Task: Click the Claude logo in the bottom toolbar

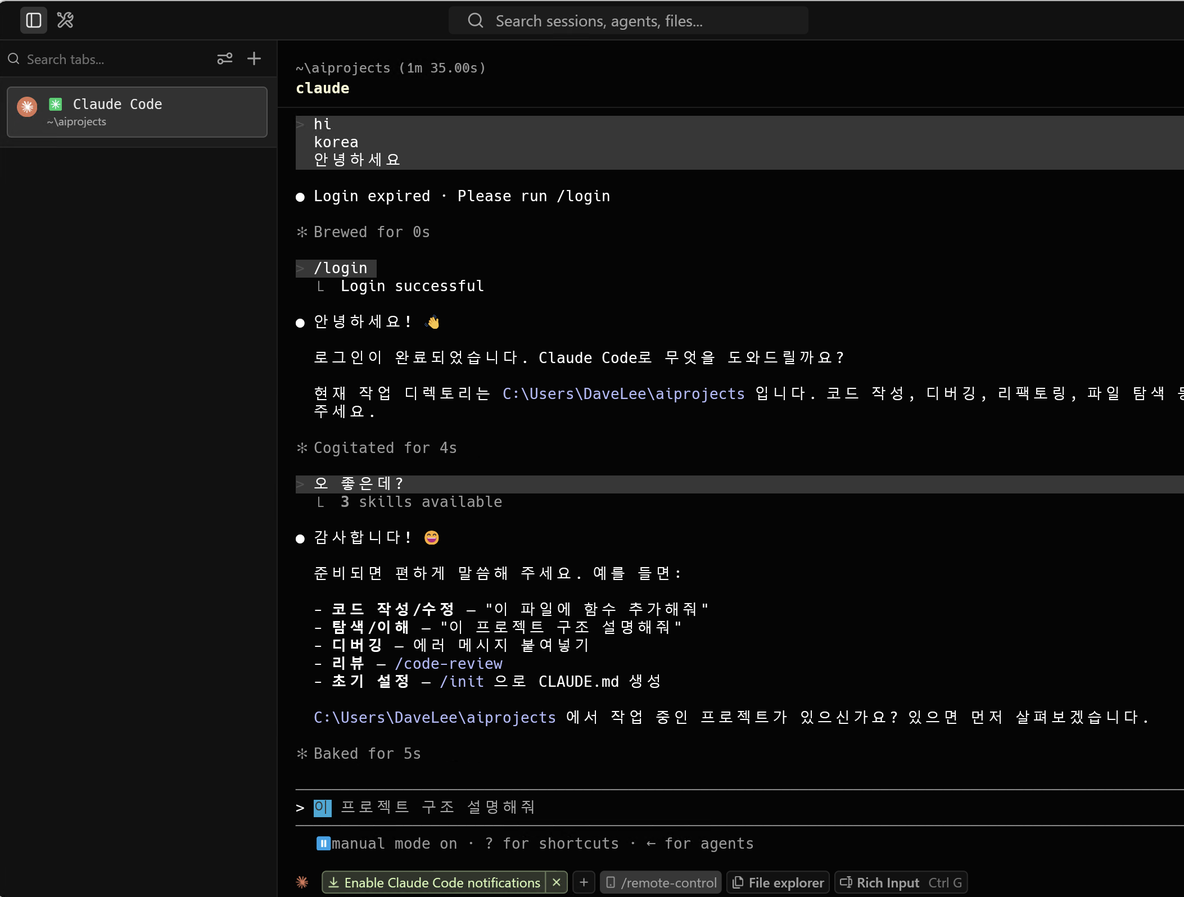Action: [302, 883]
